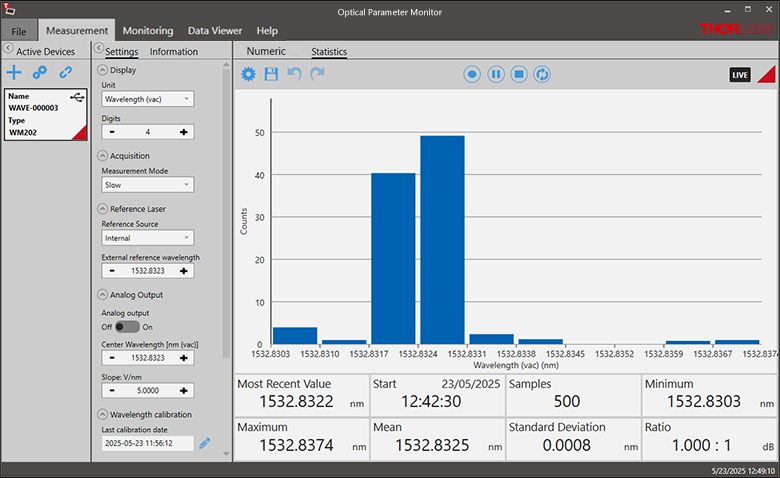
Task: Edit last calibration date pencil icon
Action: click(205, 443)
